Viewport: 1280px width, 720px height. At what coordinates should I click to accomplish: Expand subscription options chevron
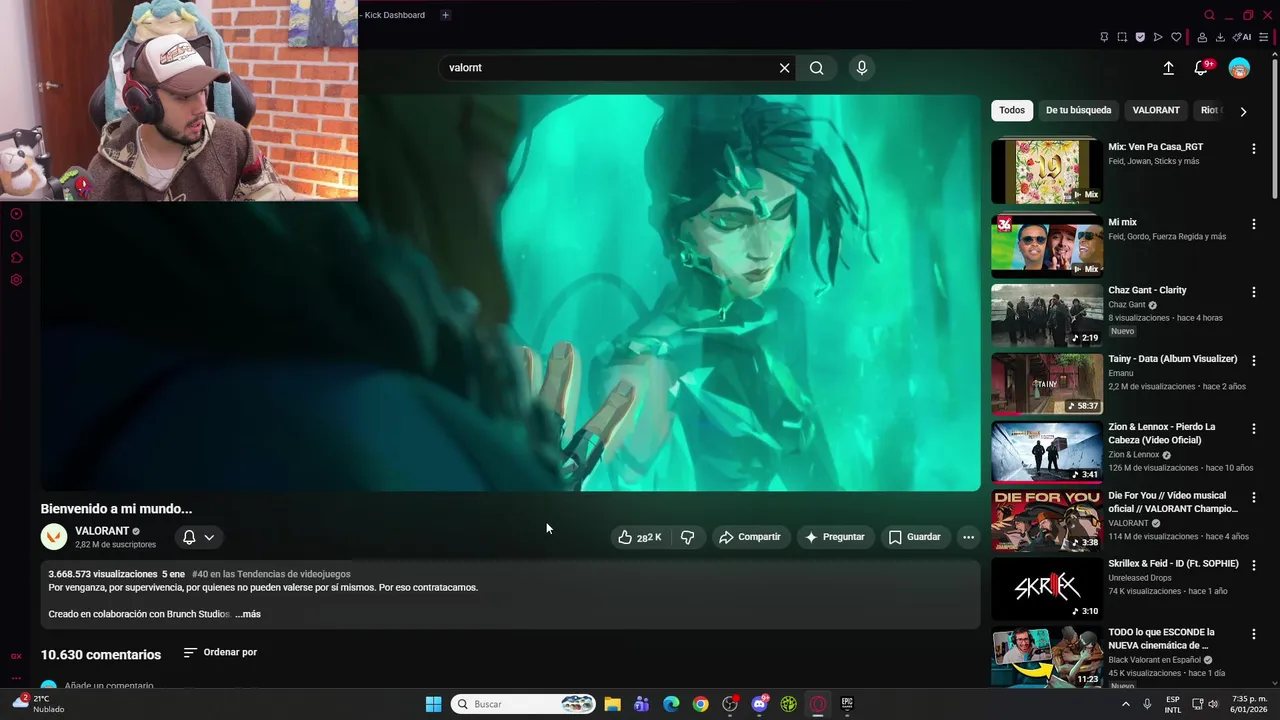209,537
